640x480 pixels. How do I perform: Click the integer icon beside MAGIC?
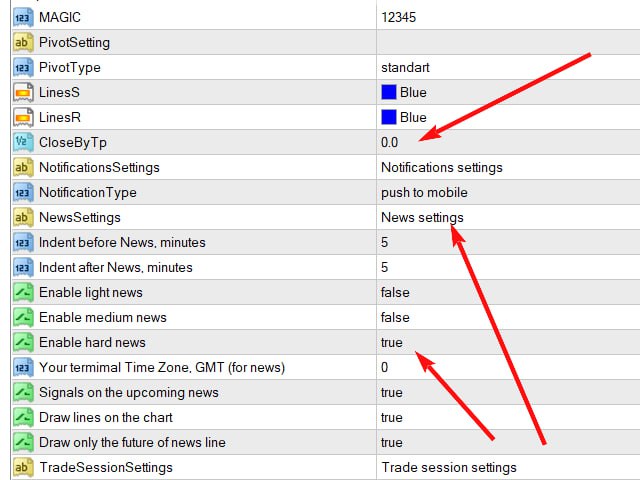click(22, 17)
